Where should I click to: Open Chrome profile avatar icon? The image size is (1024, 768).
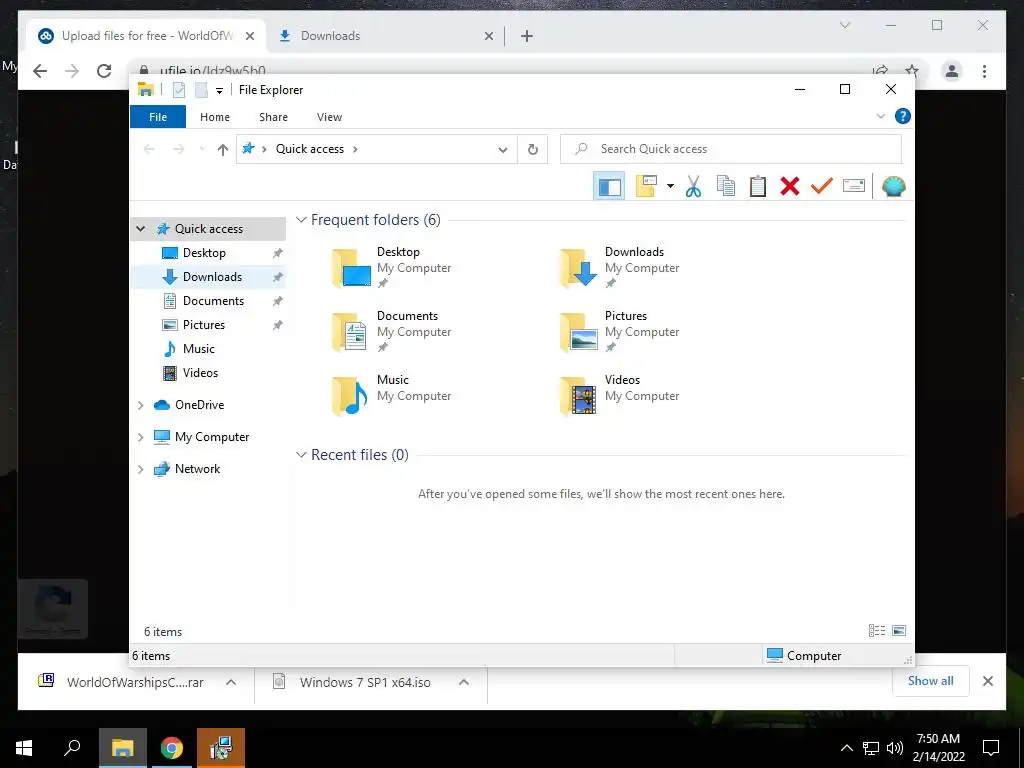pos(952,71)
